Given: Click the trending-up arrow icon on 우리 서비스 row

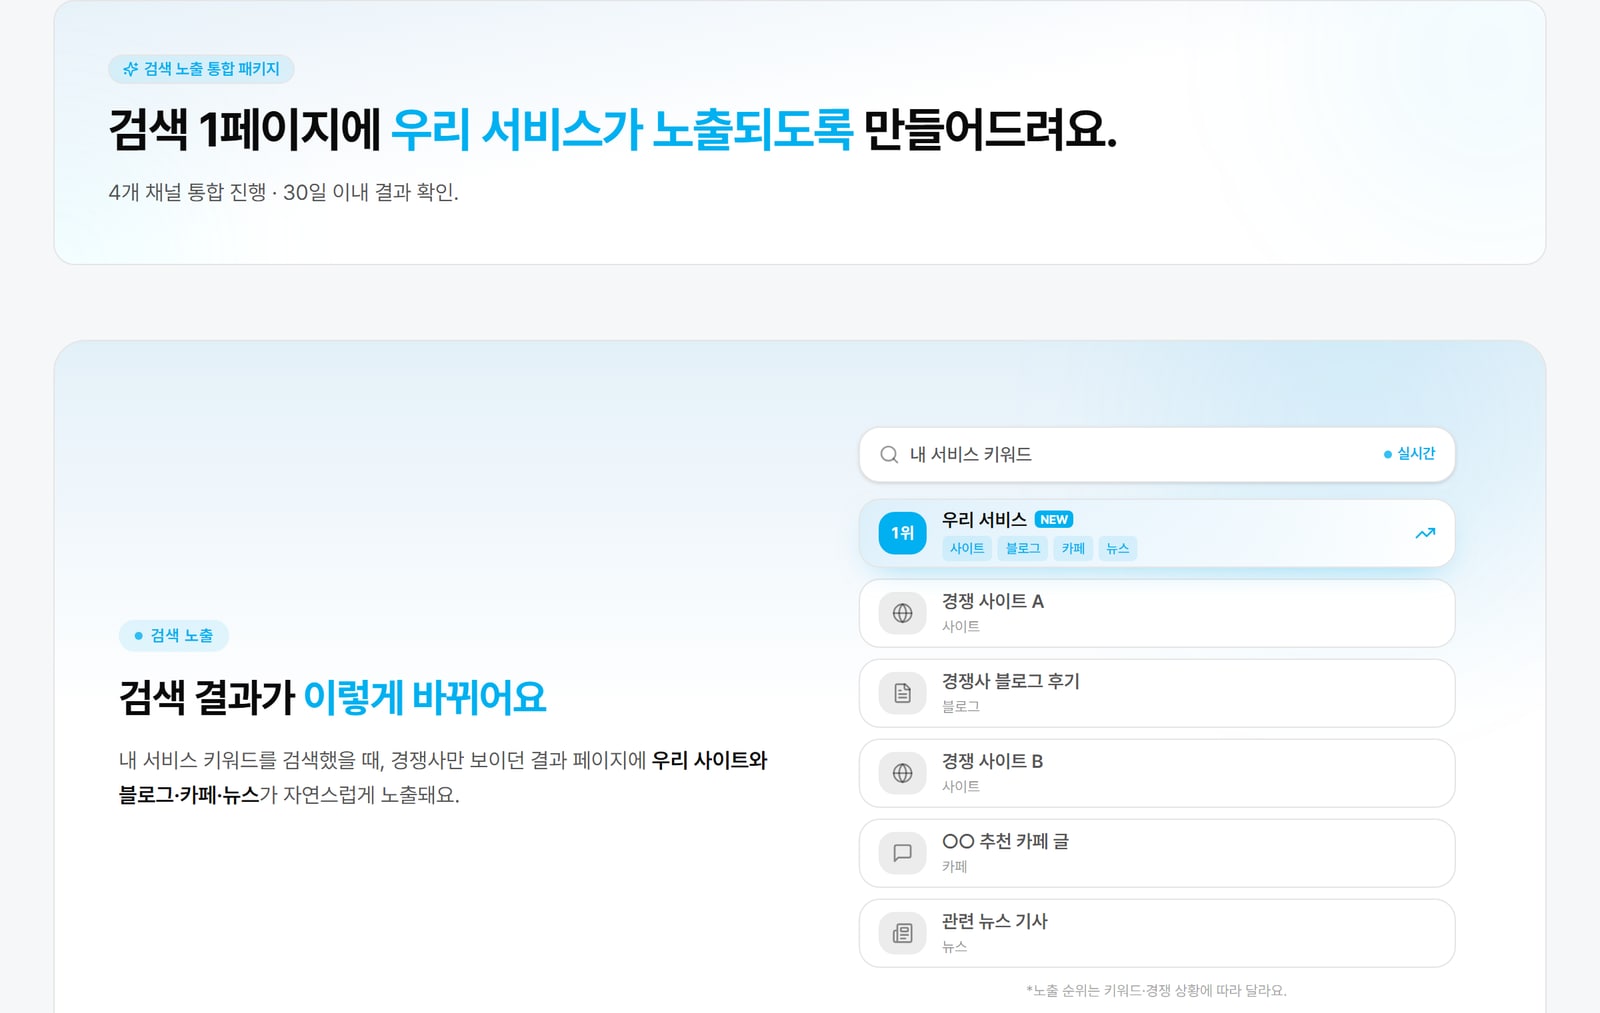Looking at the screenshot, I should pos(1425,533).
